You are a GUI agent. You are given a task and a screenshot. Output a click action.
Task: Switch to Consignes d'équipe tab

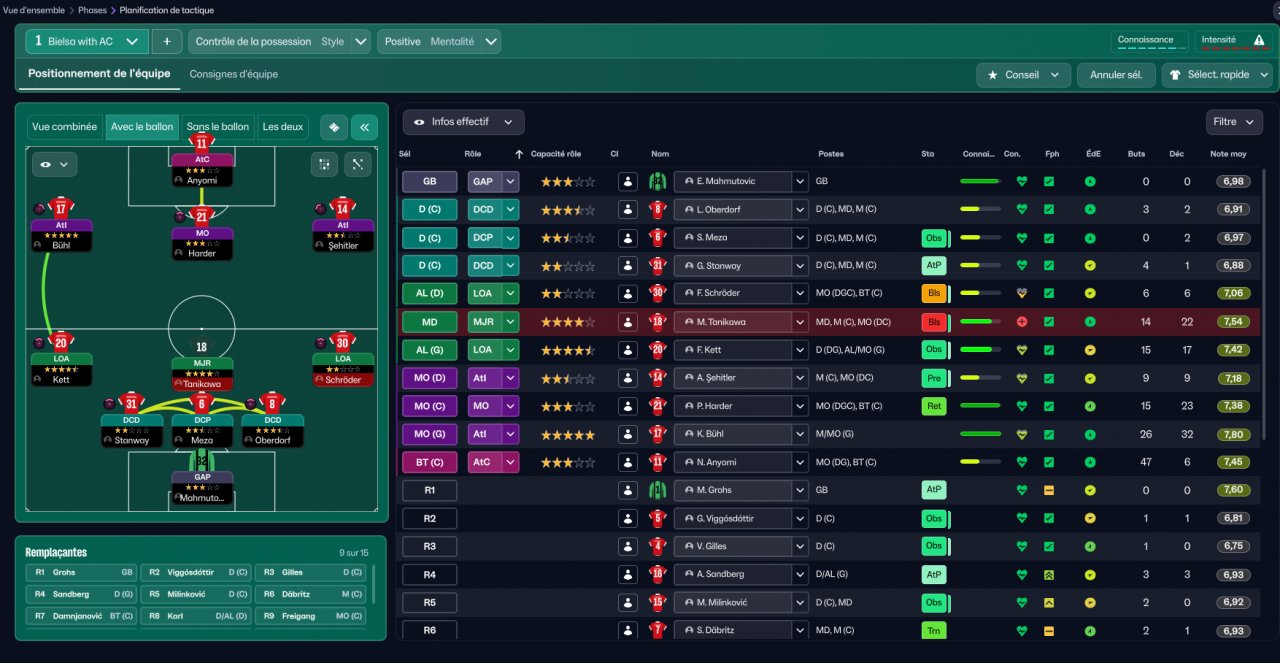tap(234, 74)
